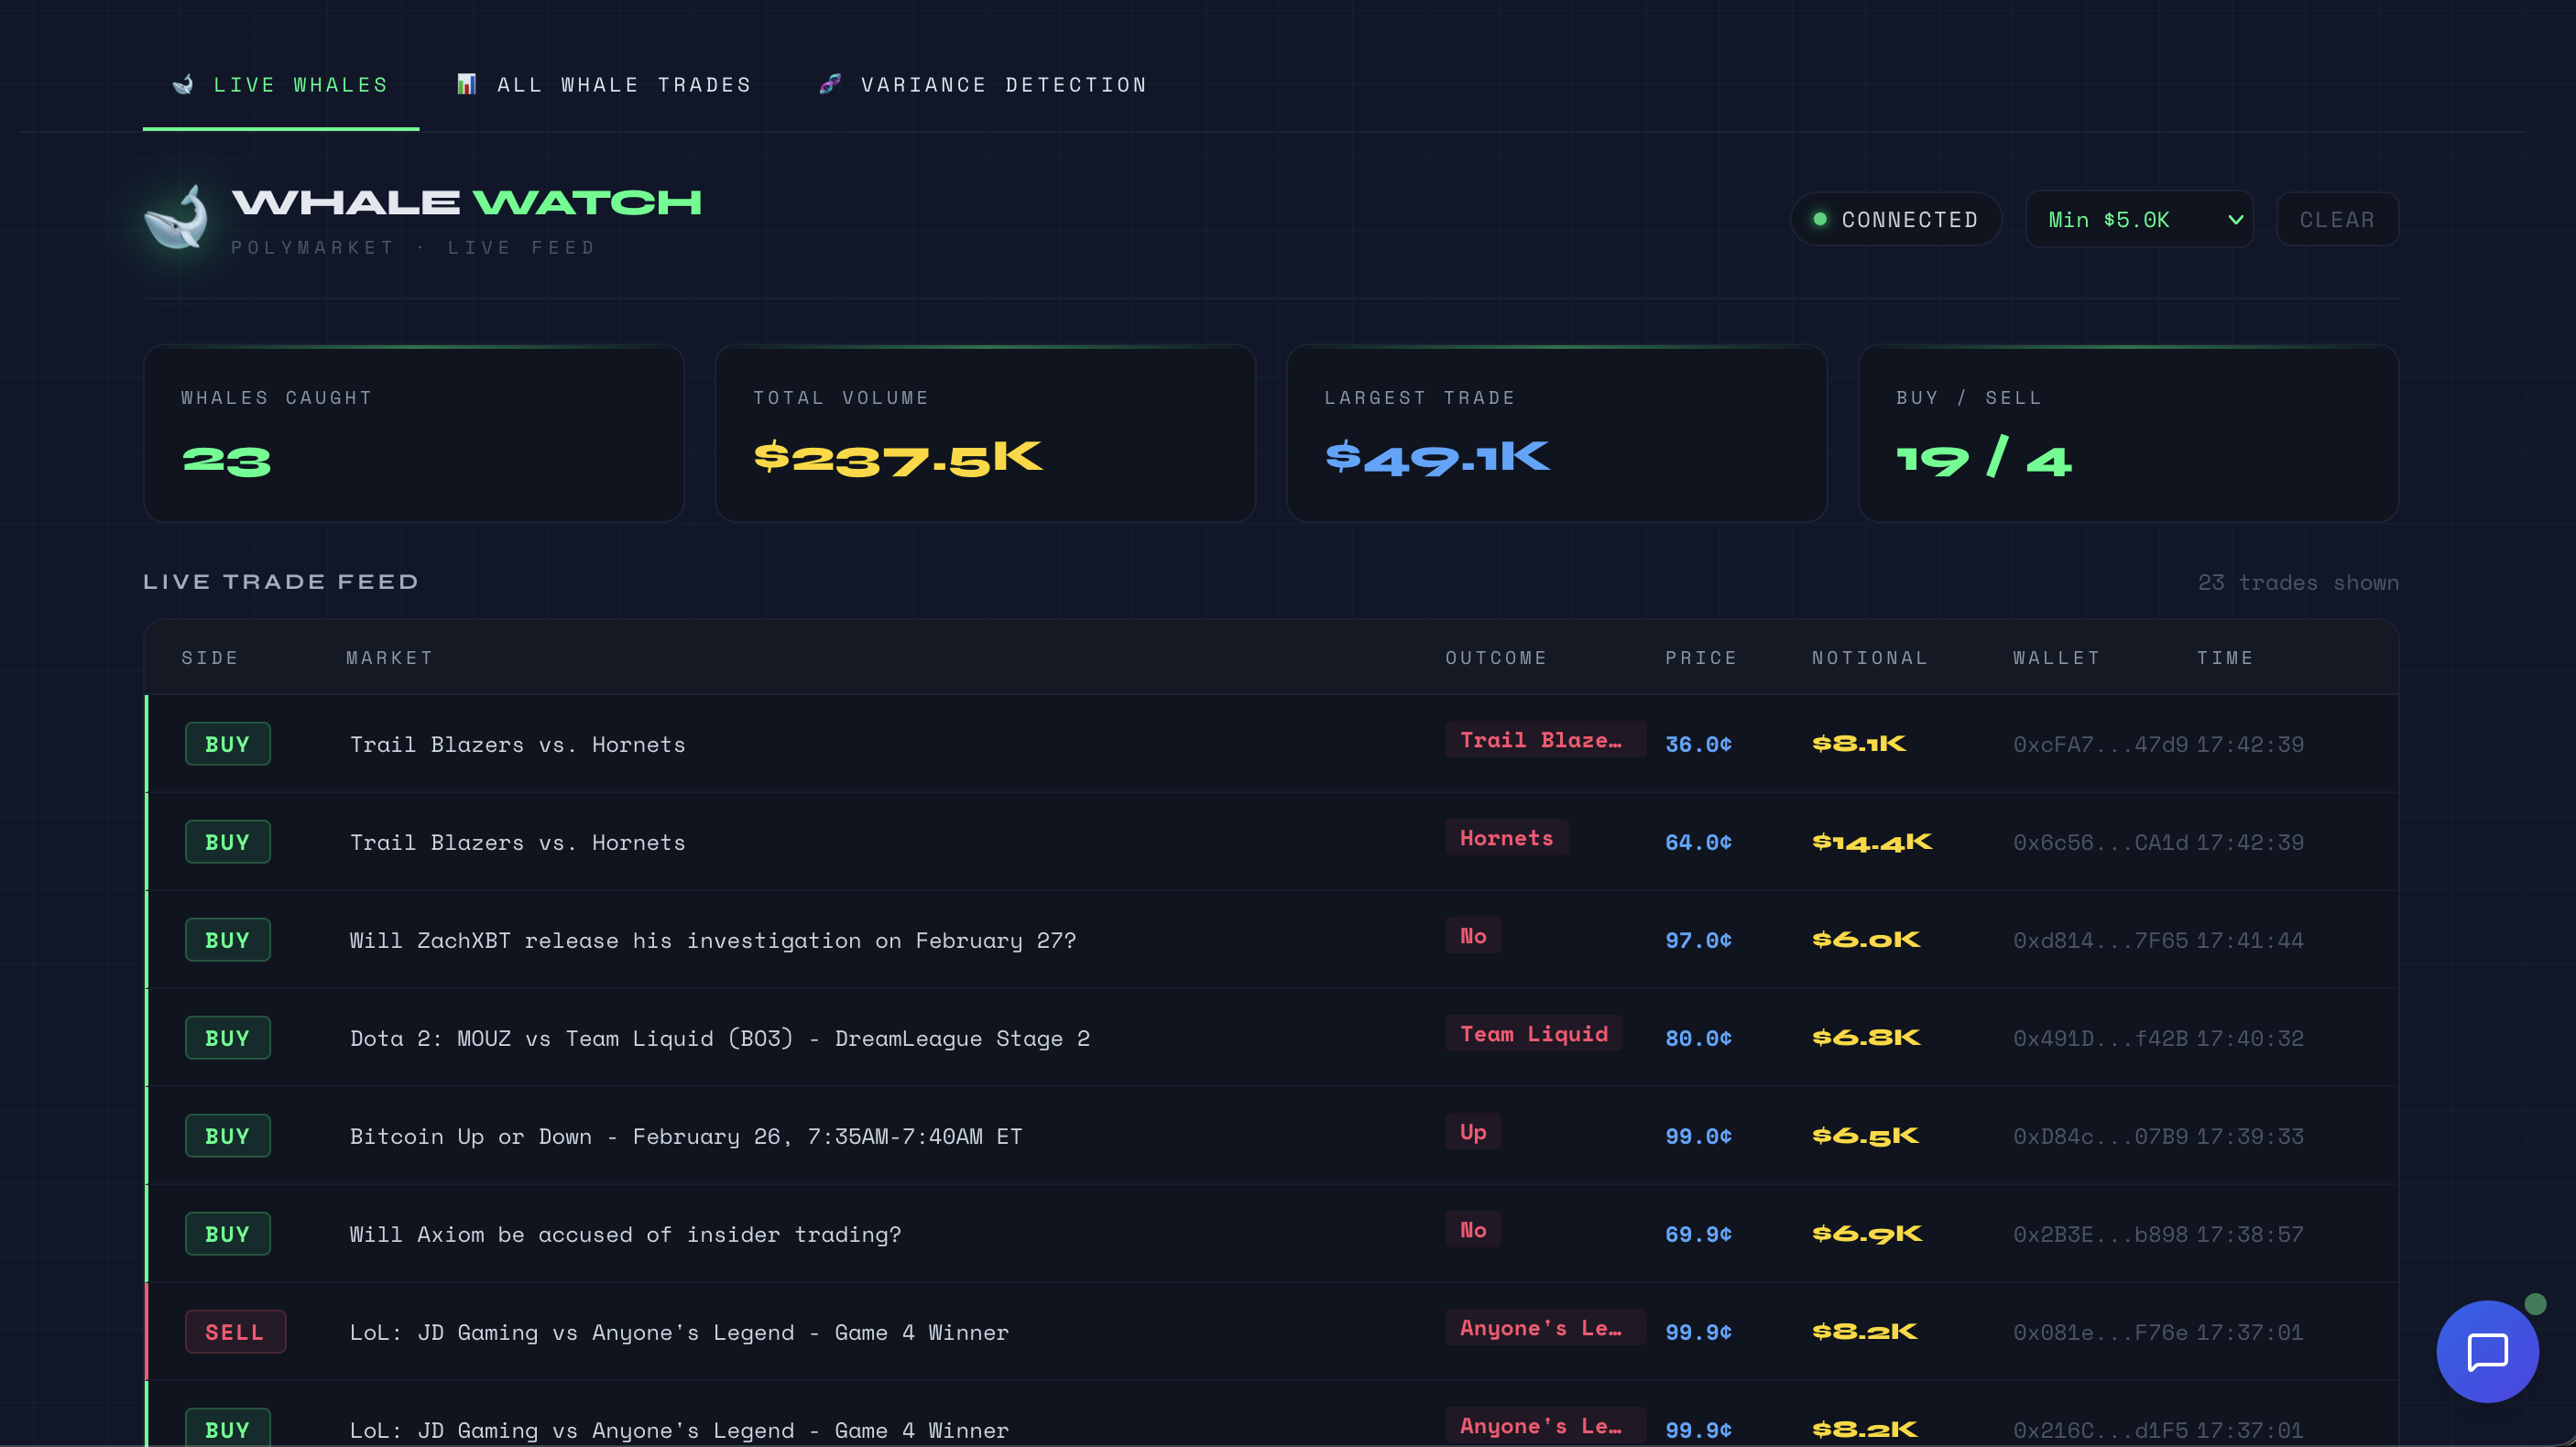Click the Variance Detection tab icon
The height and width of the screenshot is (1447, 2576).
[x=830, y=85]
